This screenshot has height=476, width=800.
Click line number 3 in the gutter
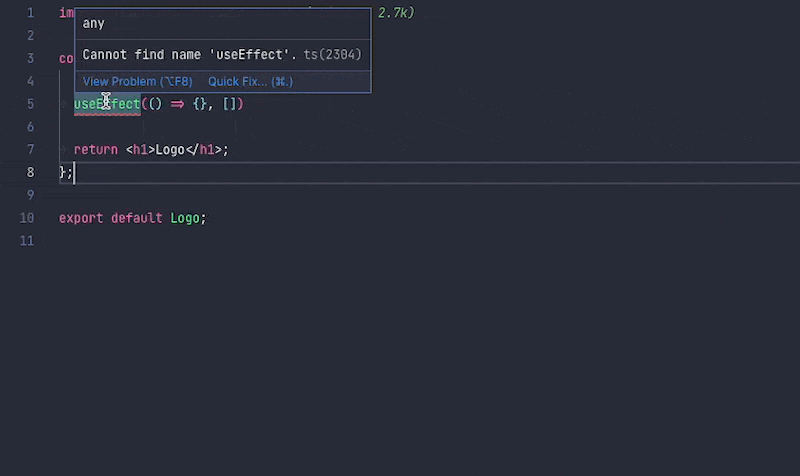coord(31,58)
